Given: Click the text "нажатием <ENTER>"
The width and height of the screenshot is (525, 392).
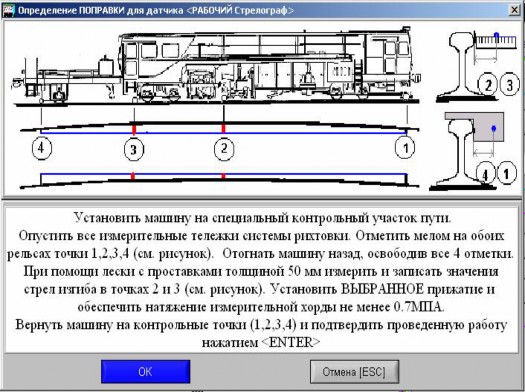Looking at the screenshot, I should pyautogui.click(x=261, y=343).
